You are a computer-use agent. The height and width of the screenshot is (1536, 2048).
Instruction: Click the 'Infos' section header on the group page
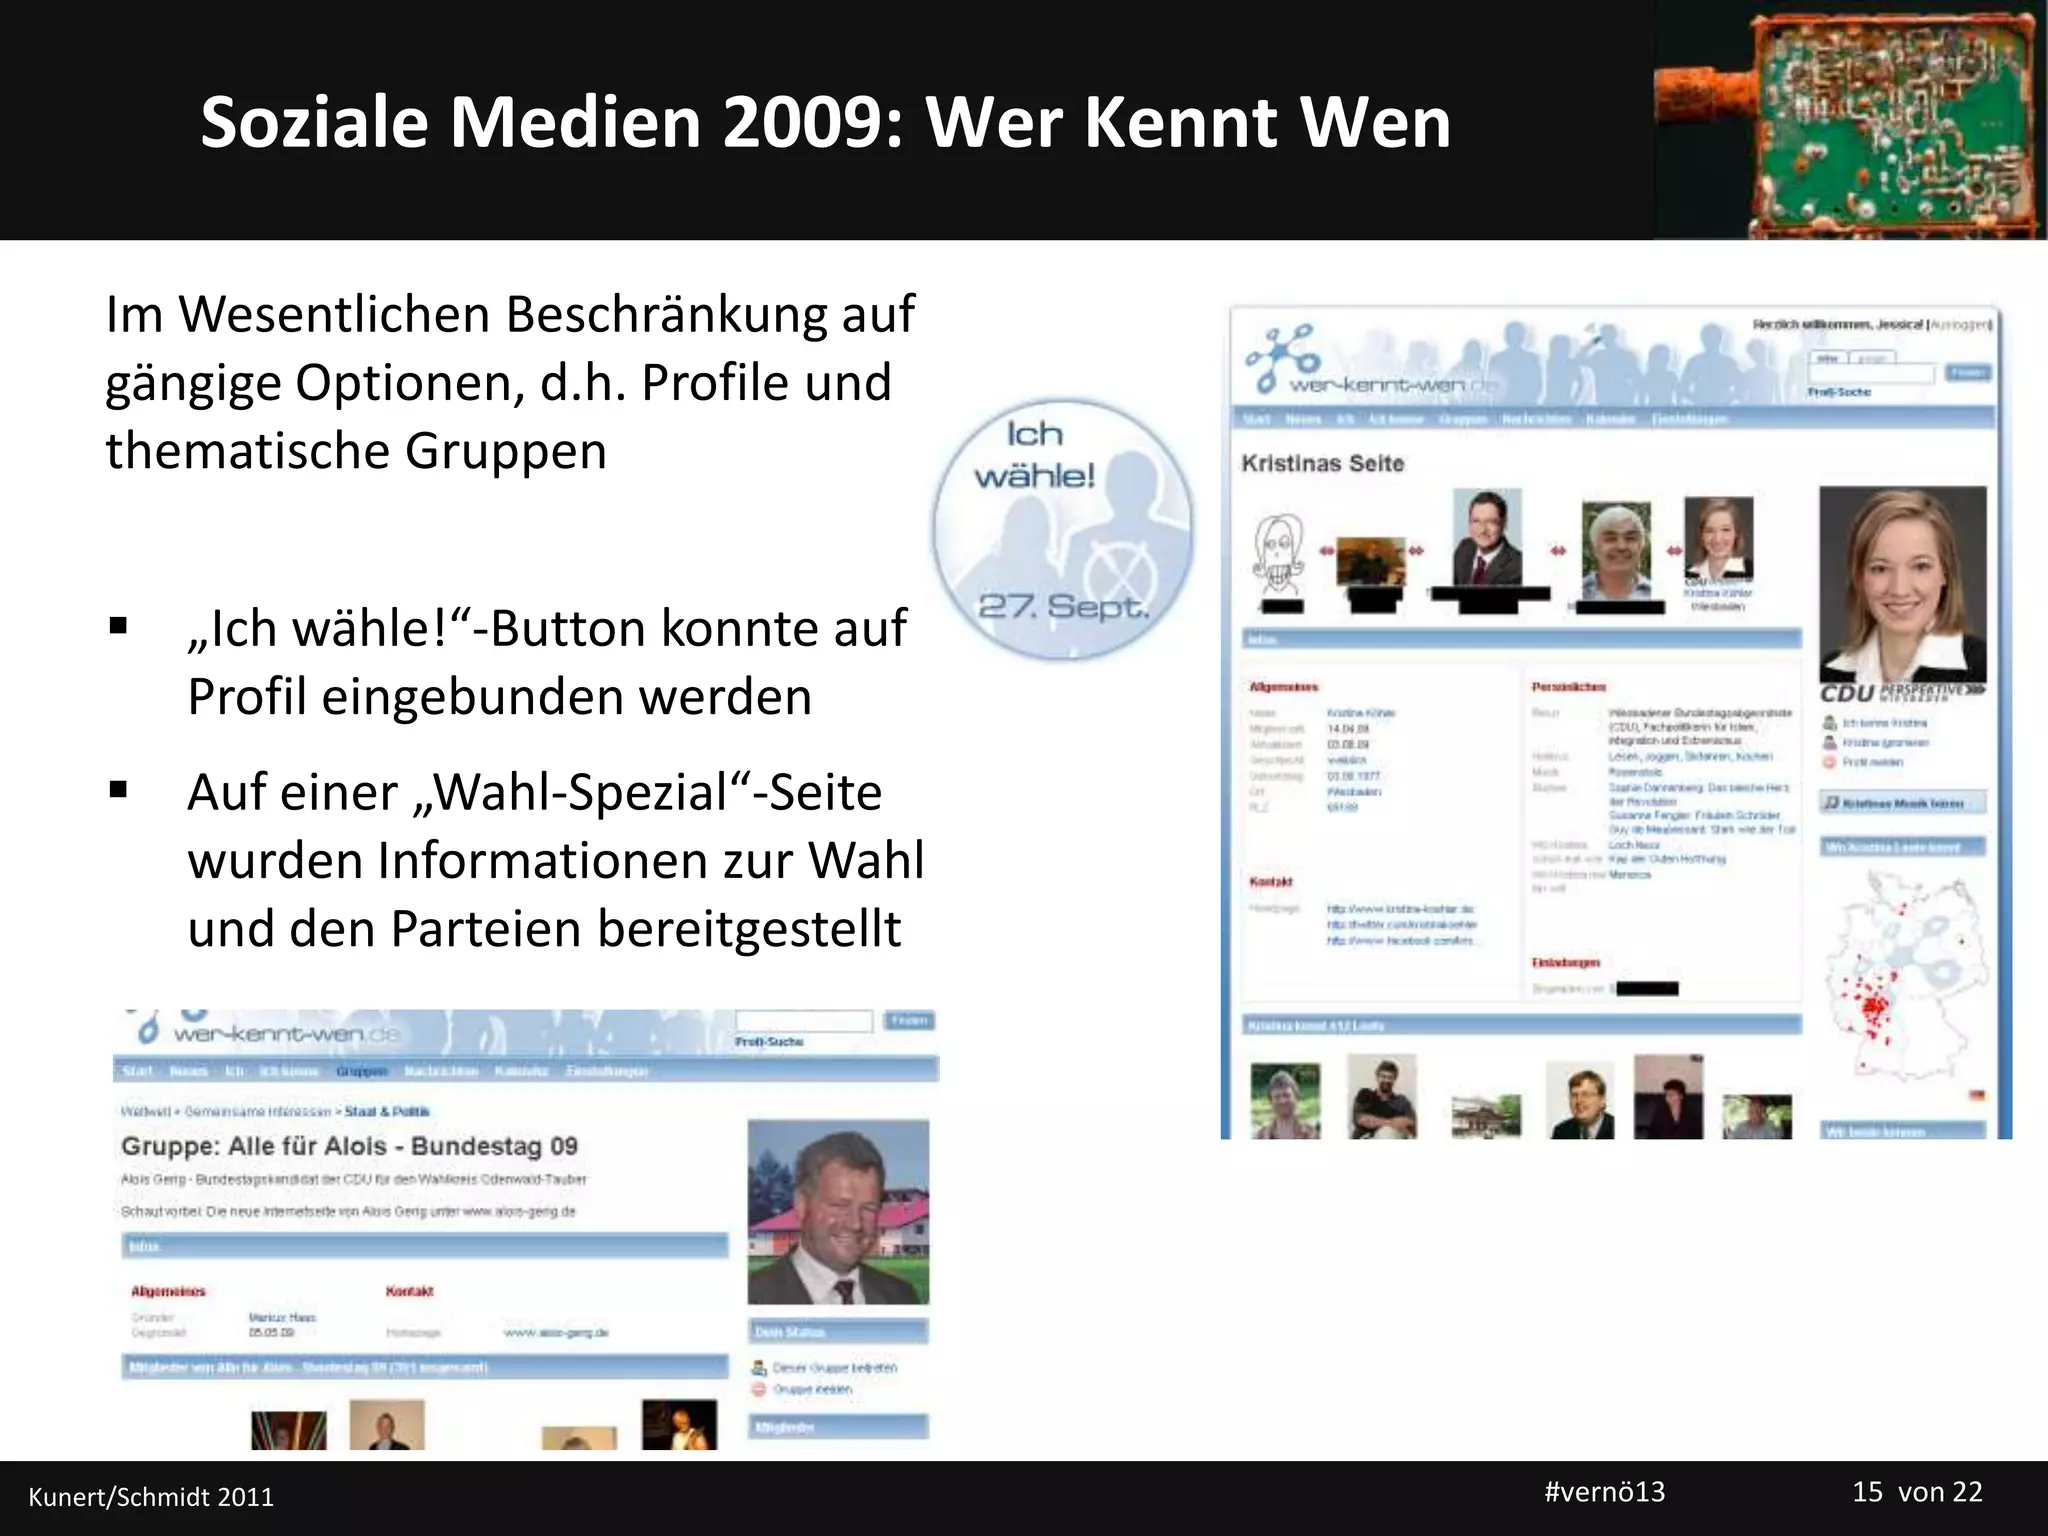coord(424,1246)
